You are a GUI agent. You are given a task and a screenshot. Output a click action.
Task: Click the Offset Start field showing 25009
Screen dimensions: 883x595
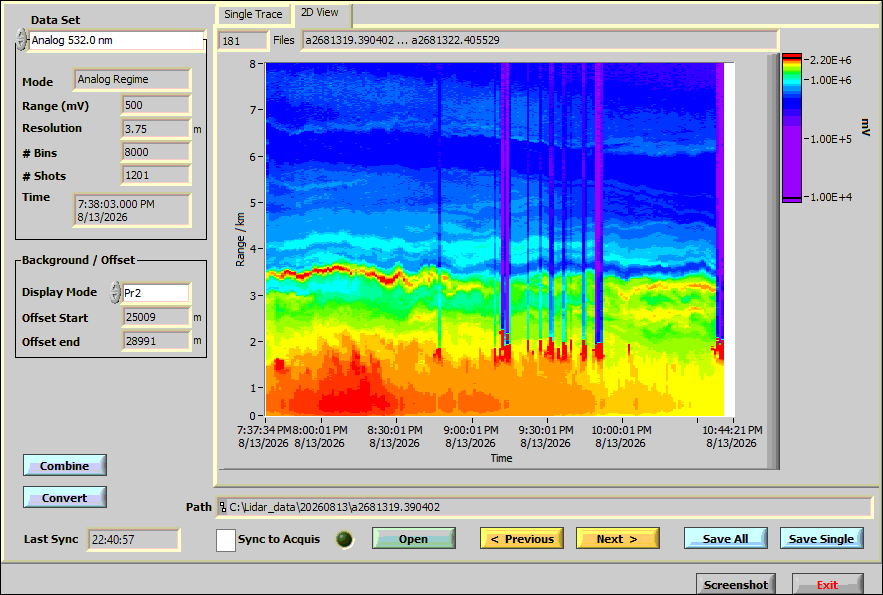coord(156,317)
